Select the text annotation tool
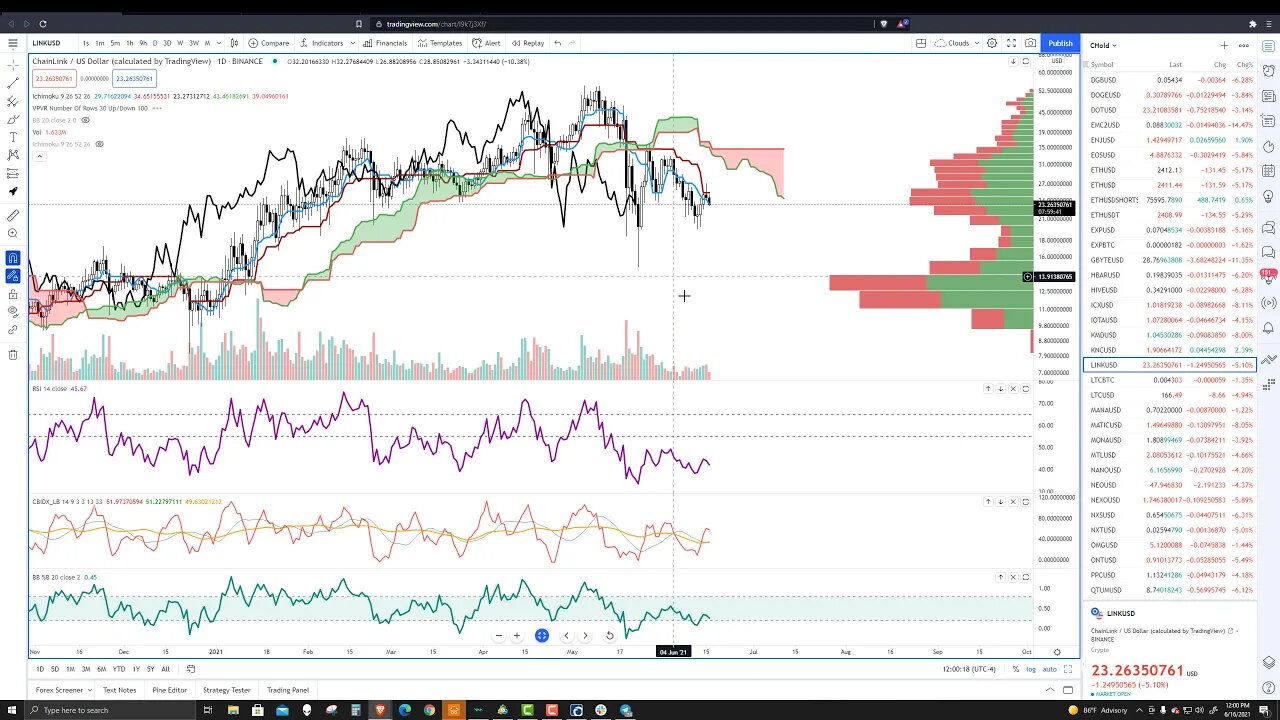 [x=12, y=137]
